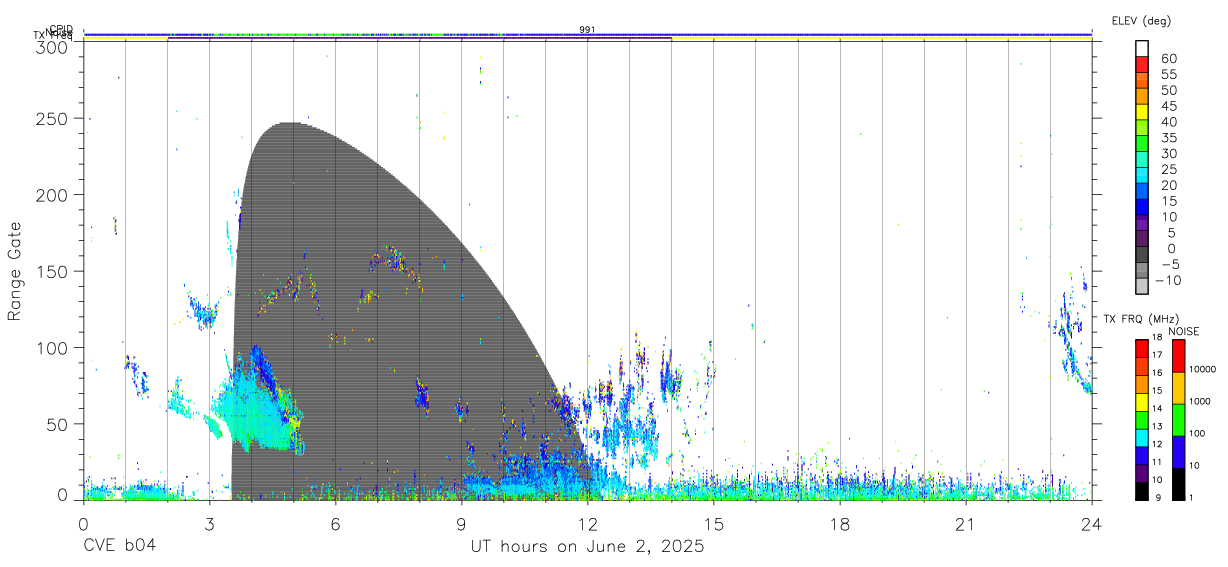
Task: Click the 200 tick on Range Gate axis
Action: click(x=52, y=195)
